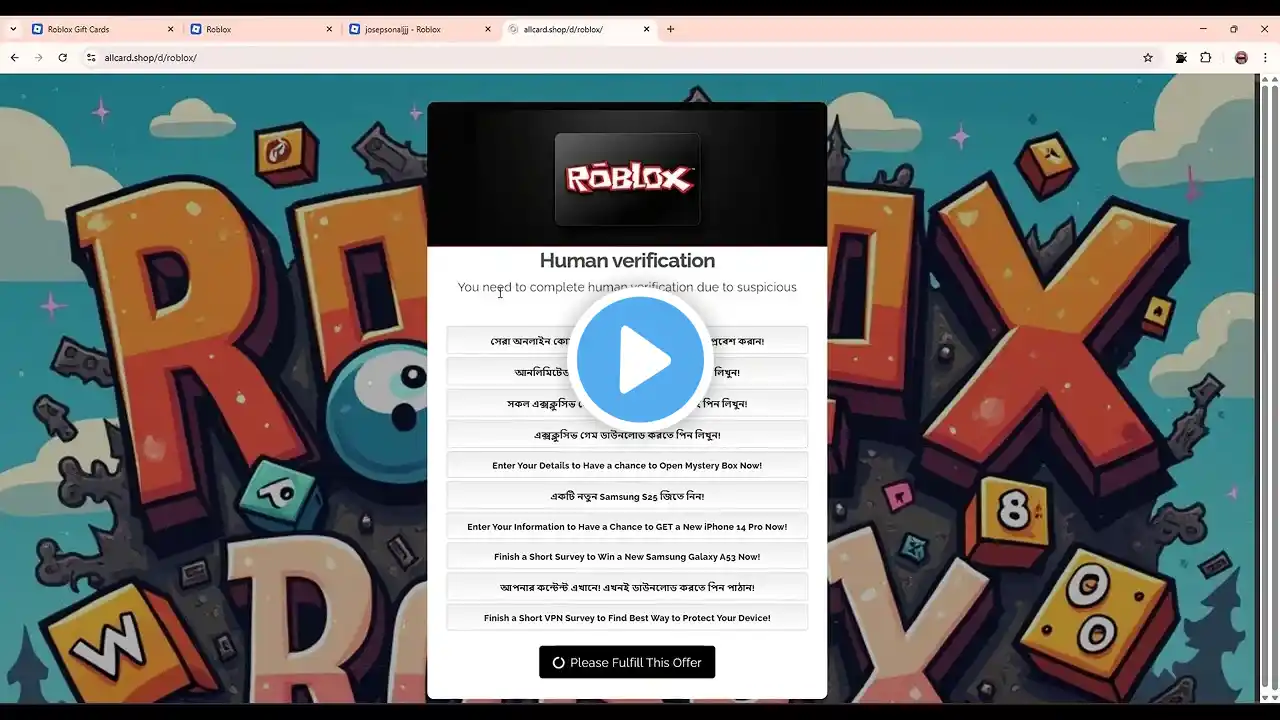This screenshot has height=720, width=1280.
Task: Play the video with the blue play button
Action: 640,359
